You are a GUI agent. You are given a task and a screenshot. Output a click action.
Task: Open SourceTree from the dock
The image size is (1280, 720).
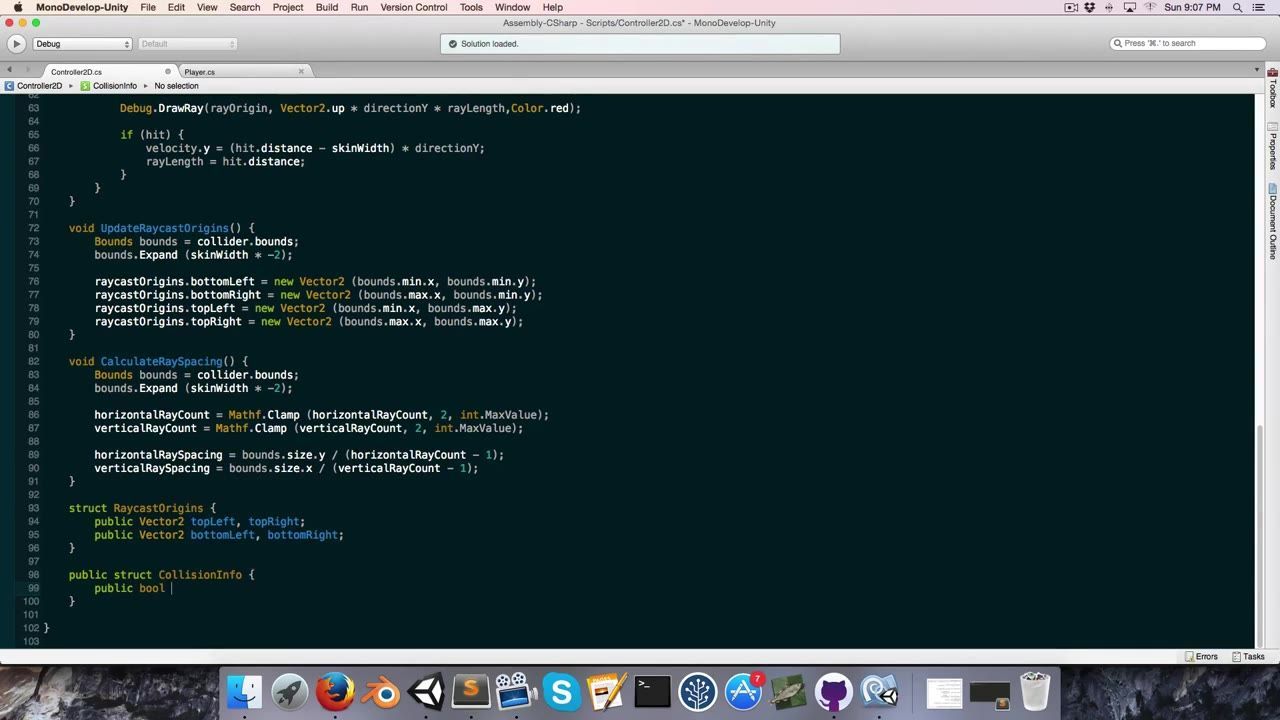tap(698, 692)
